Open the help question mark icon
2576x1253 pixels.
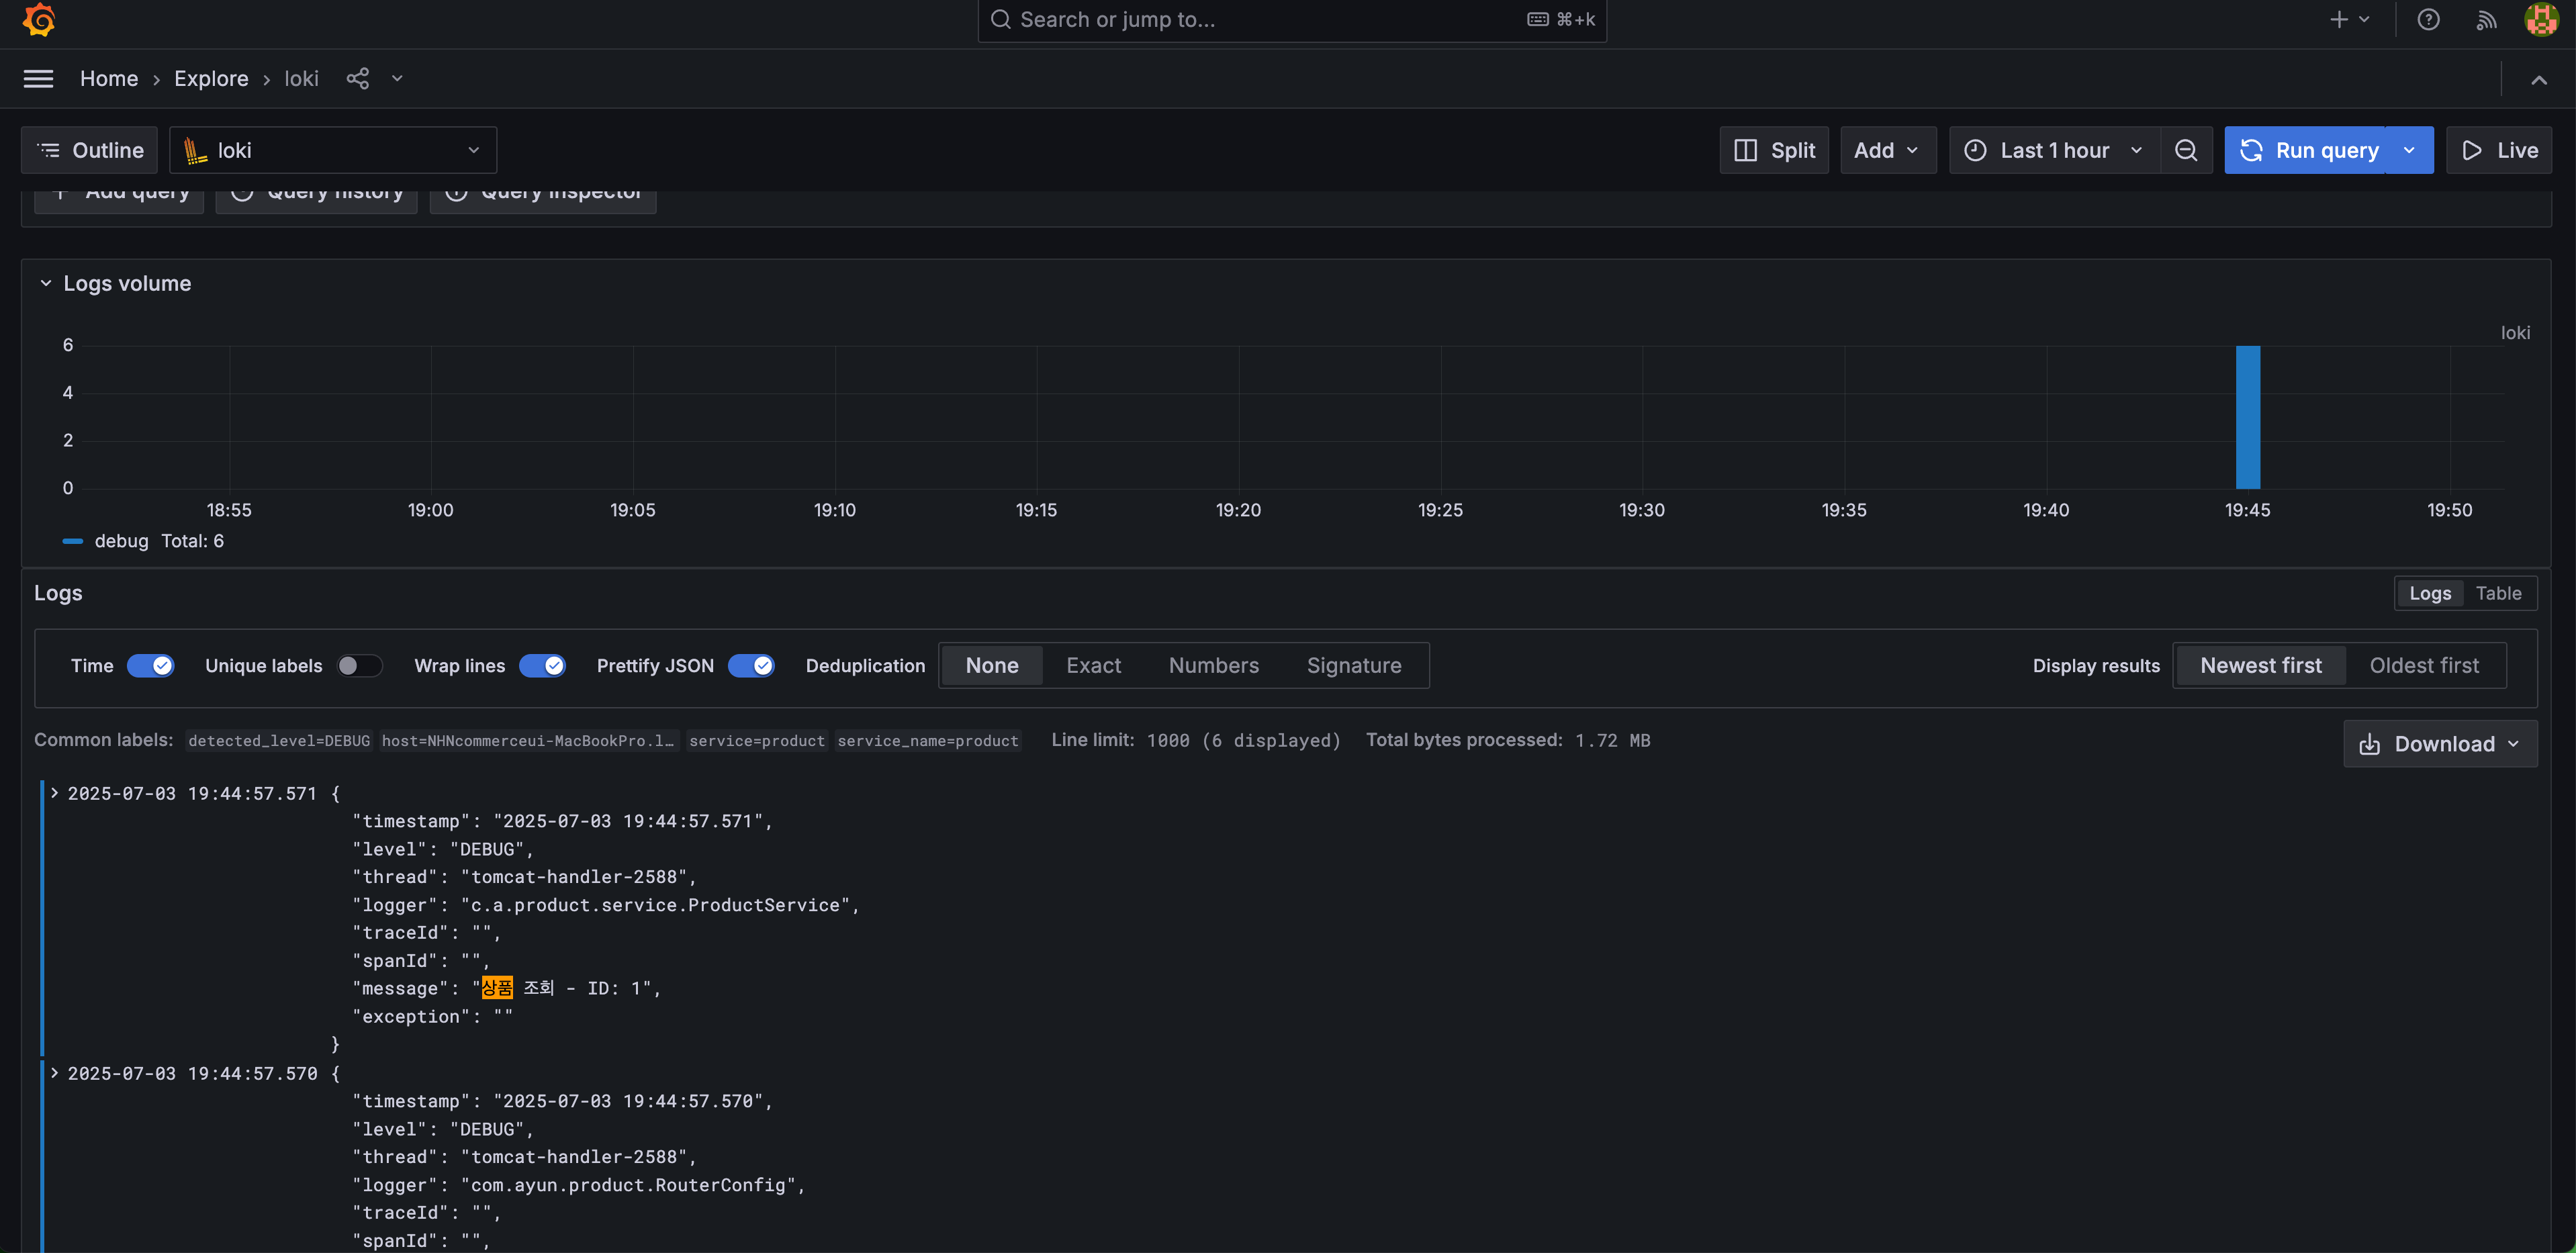[x=2428, y=19]
